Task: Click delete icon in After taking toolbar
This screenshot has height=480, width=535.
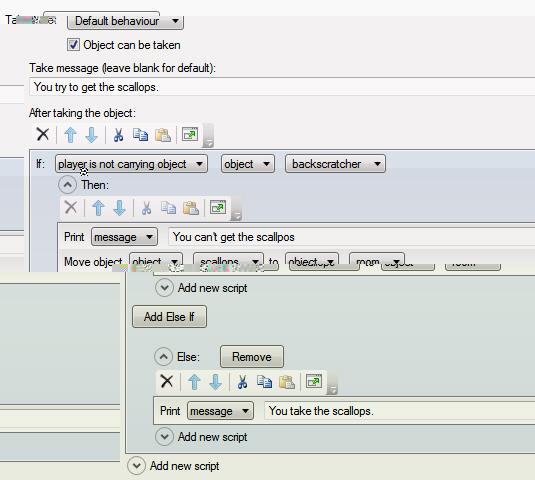Action: (x=43, y=134)
